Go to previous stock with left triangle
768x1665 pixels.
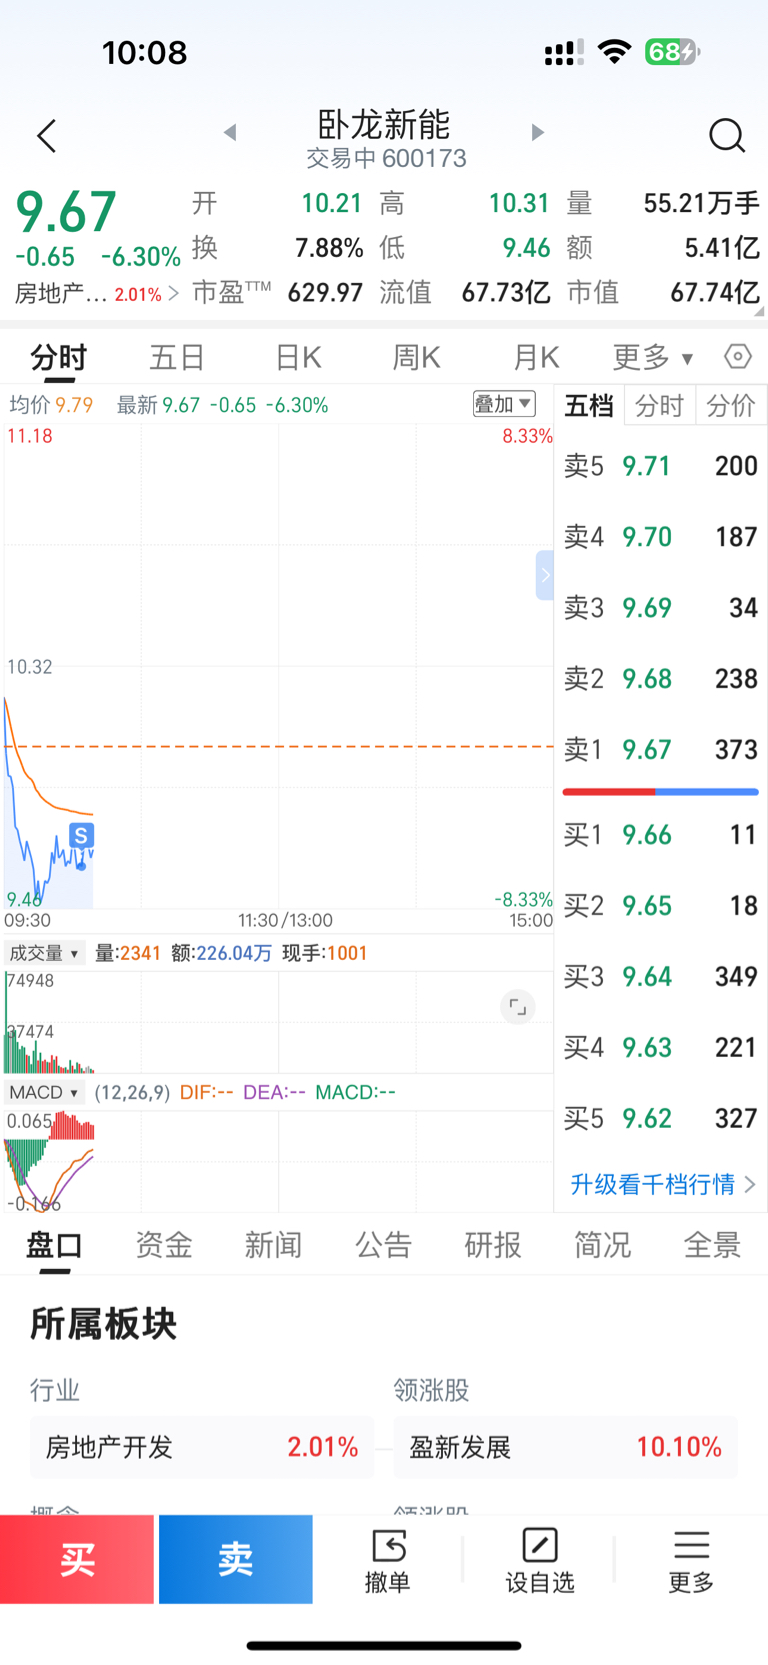click(230, 132)
